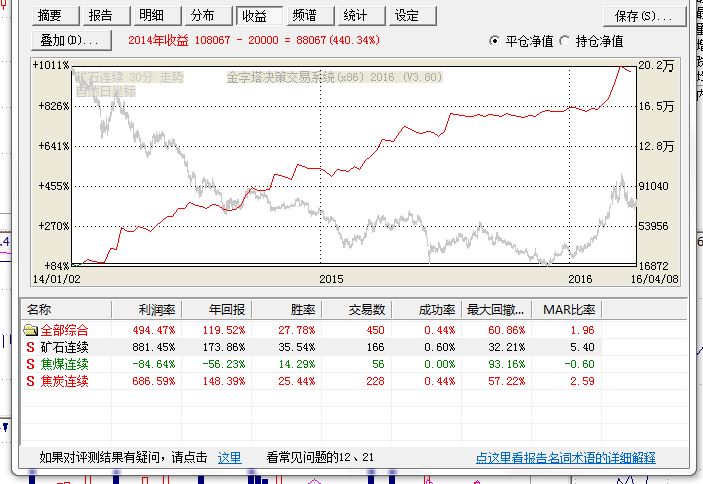Sort by the 成功率 column header
The image size is (703, 484).
click(x=426, y=310)
